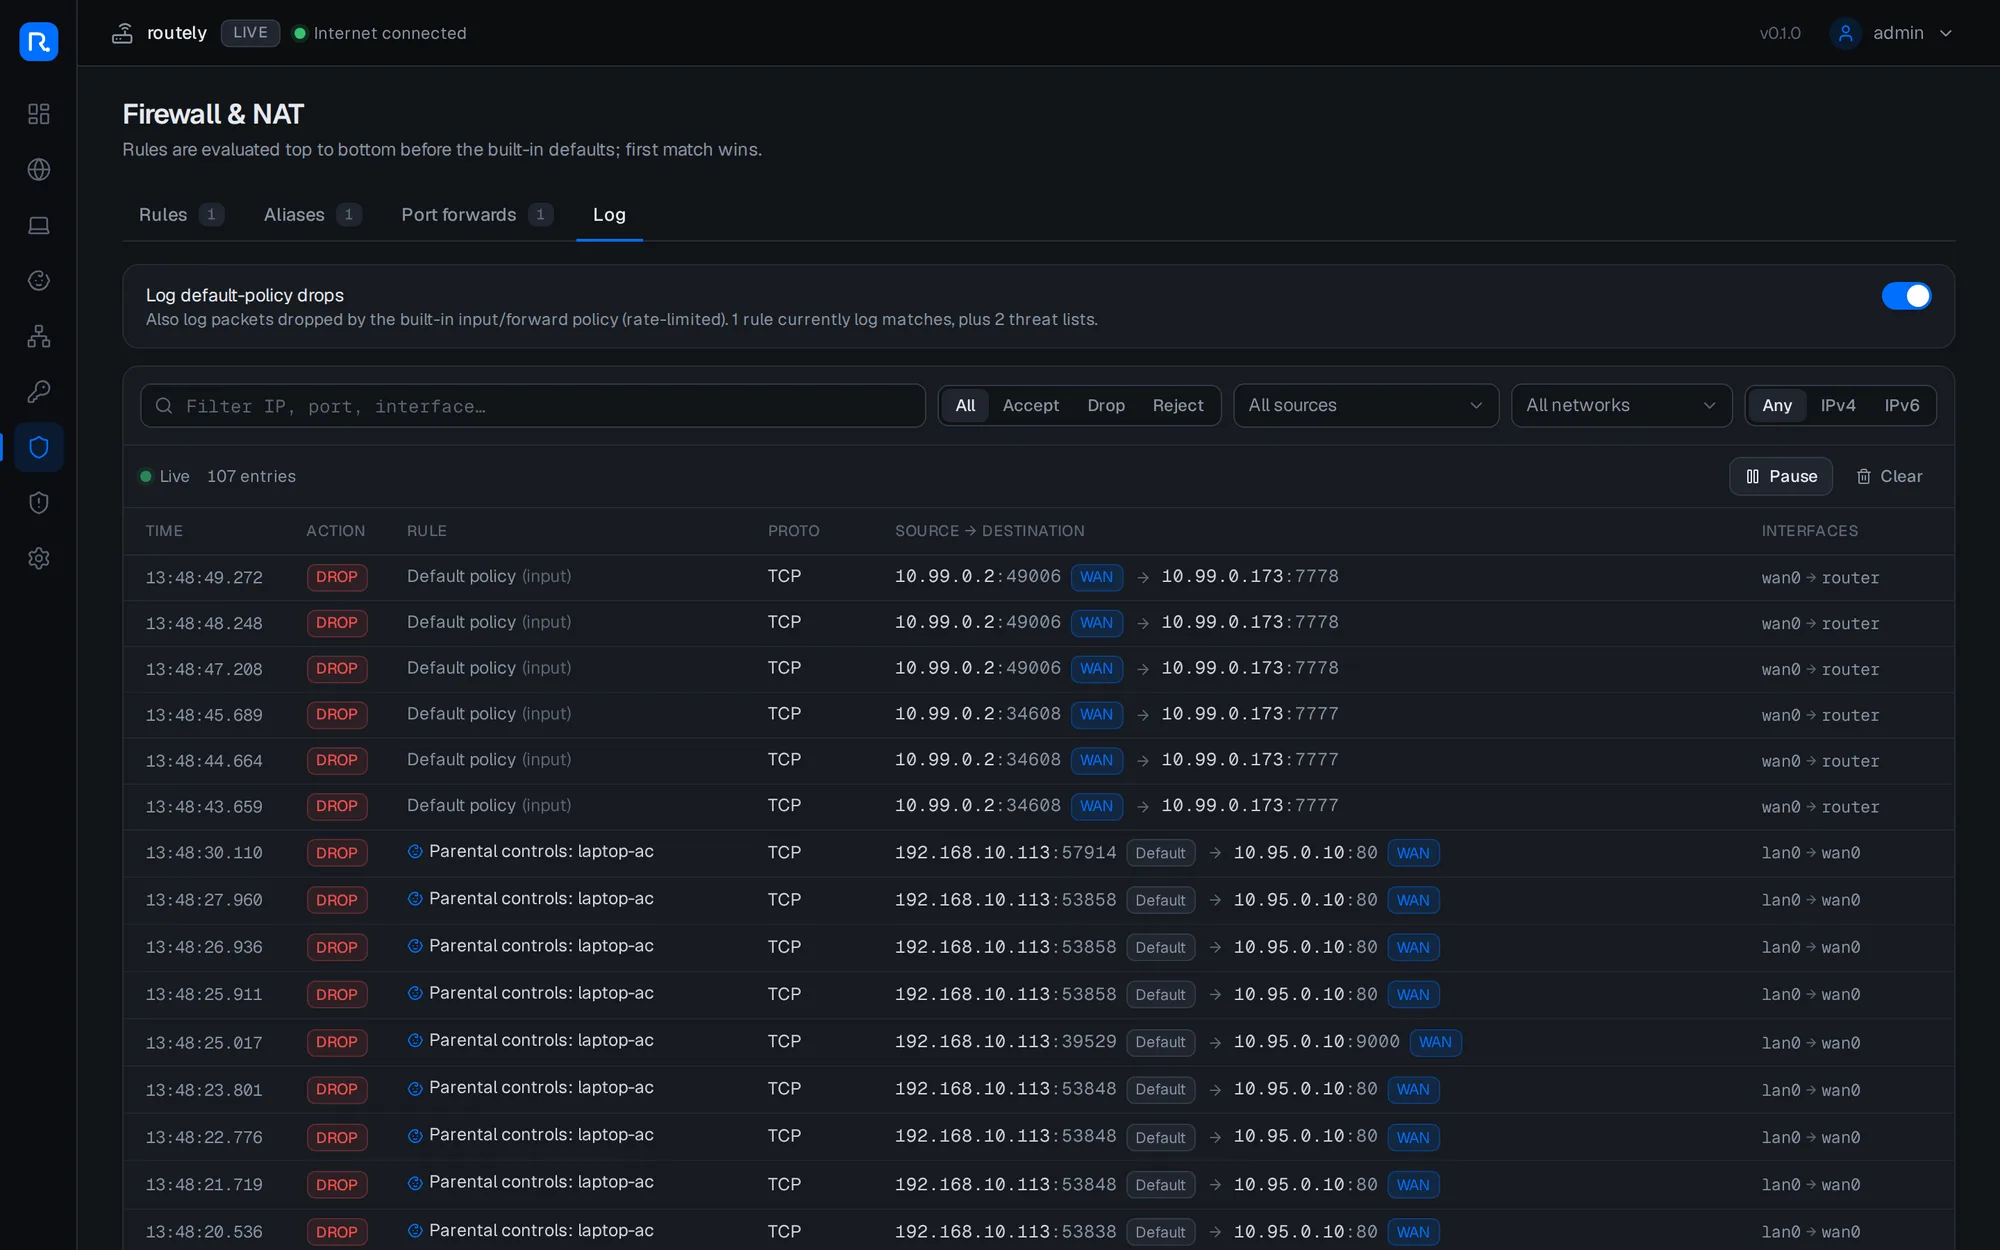Open the globe internet icon in sidebar
Viewport: 2000px width, 1250px height.
[x=39, y=170]
